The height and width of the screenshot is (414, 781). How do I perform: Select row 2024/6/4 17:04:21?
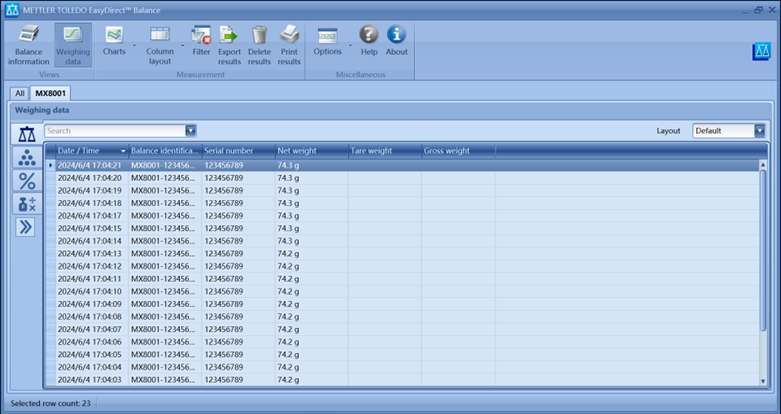[402, 165]
